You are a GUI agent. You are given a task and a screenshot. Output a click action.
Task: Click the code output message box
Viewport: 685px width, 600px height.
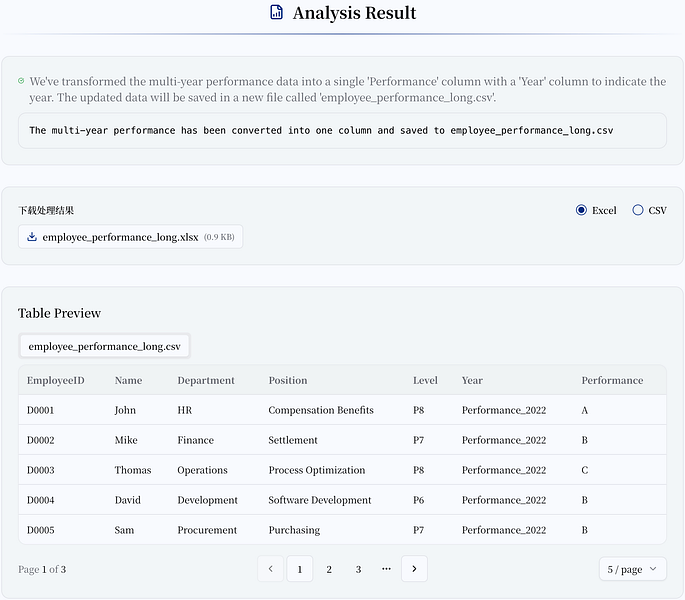tap(342, 130)
